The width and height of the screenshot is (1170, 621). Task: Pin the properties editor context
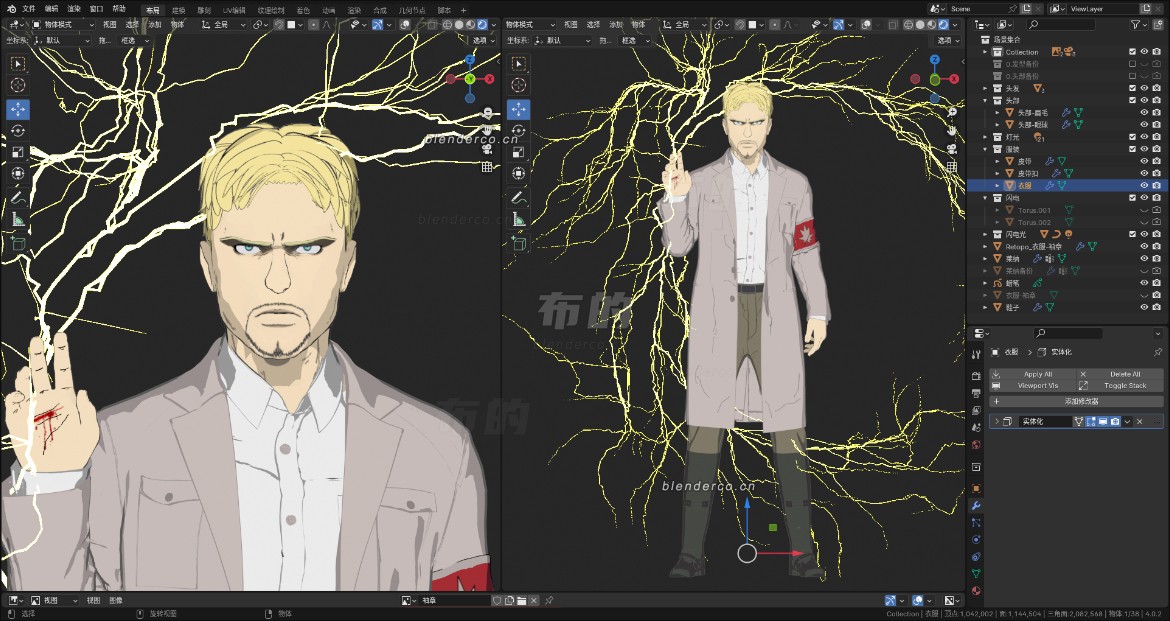pos(1158,352)
